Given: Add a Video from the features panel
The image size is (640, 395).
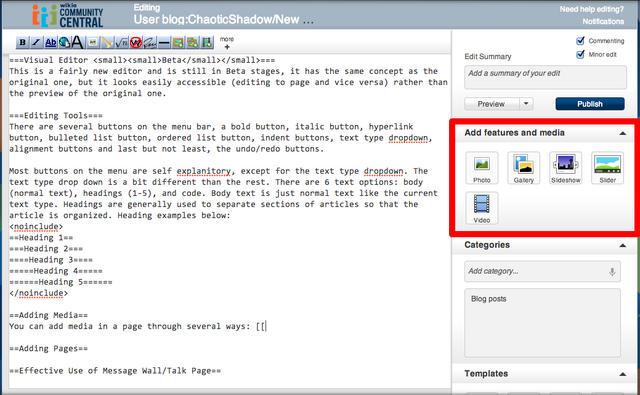Looking at the screenshot, I should (x=482, y=208).
